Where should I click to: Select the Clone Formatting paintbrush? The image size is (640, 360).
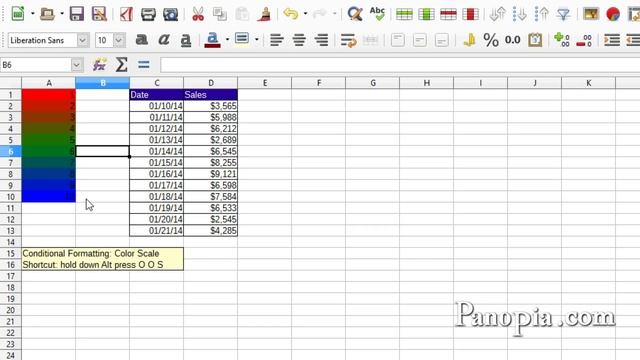[264, 14]
